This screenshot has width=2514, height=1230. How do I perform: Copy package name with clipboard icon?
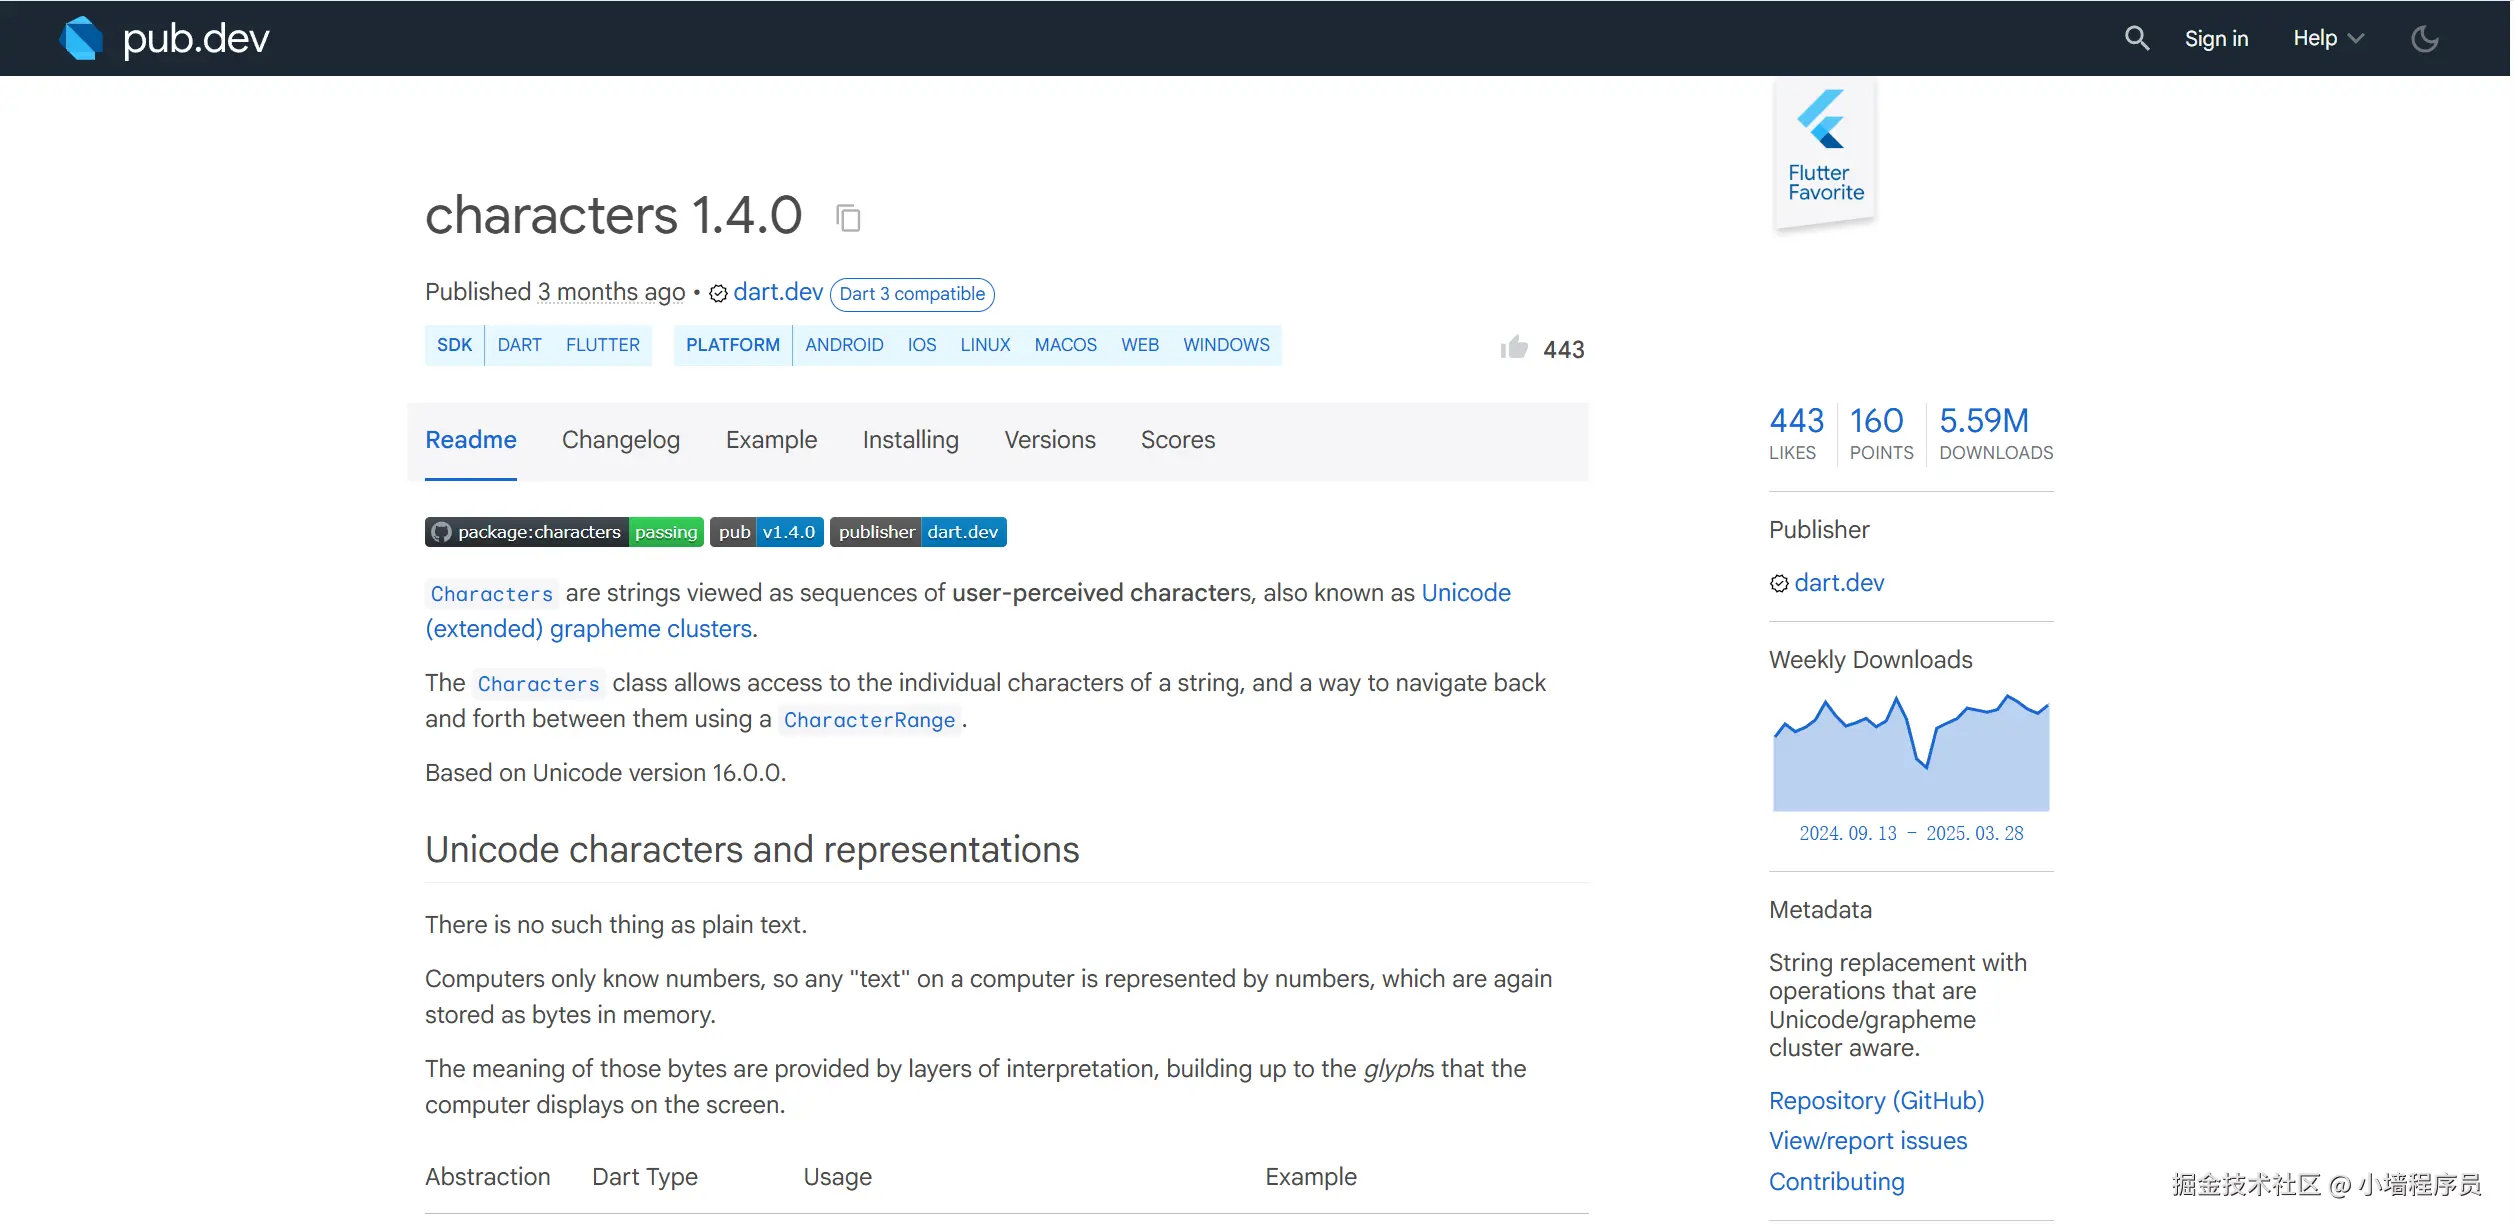coord(849,218)
